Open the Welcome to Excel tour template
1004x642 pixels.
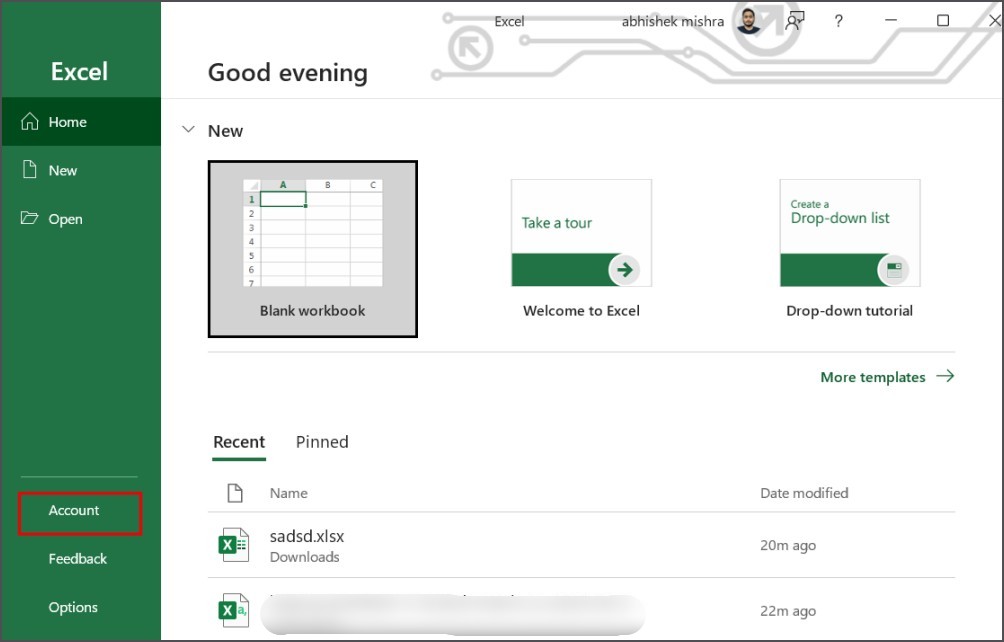[581, 249]
